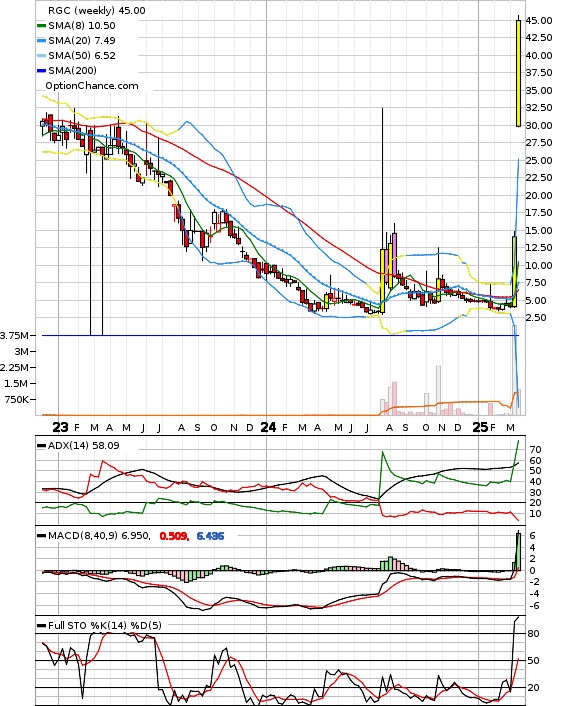The height and width of the screenshot is (706, 566).
Task: Click the 24 year marker on time axis
Action: pos(268,427)
